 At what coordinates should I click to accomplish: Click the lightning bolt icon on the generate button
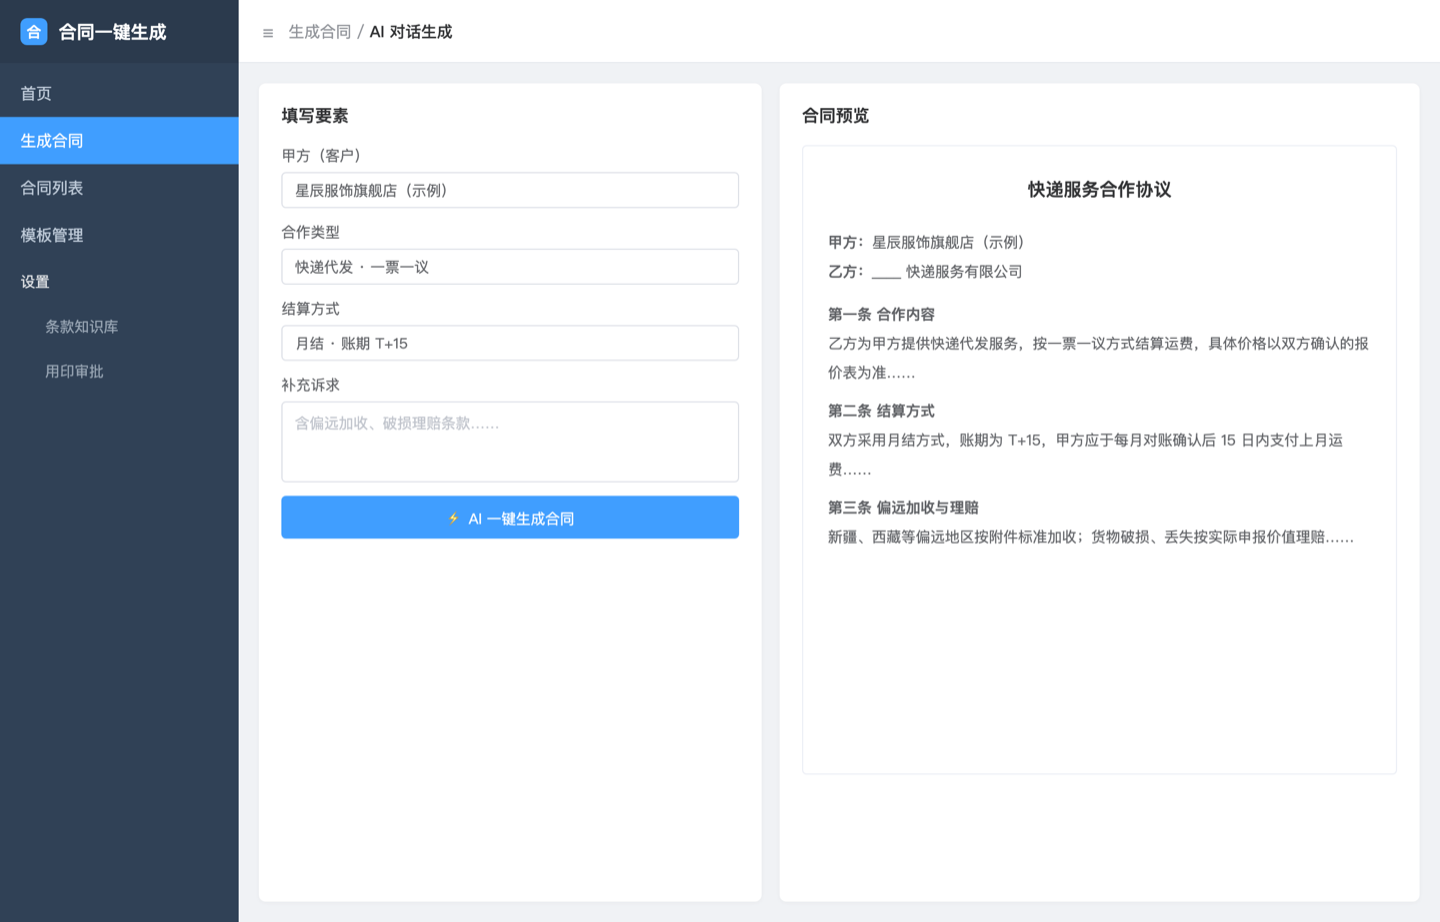tap(453, 518)
